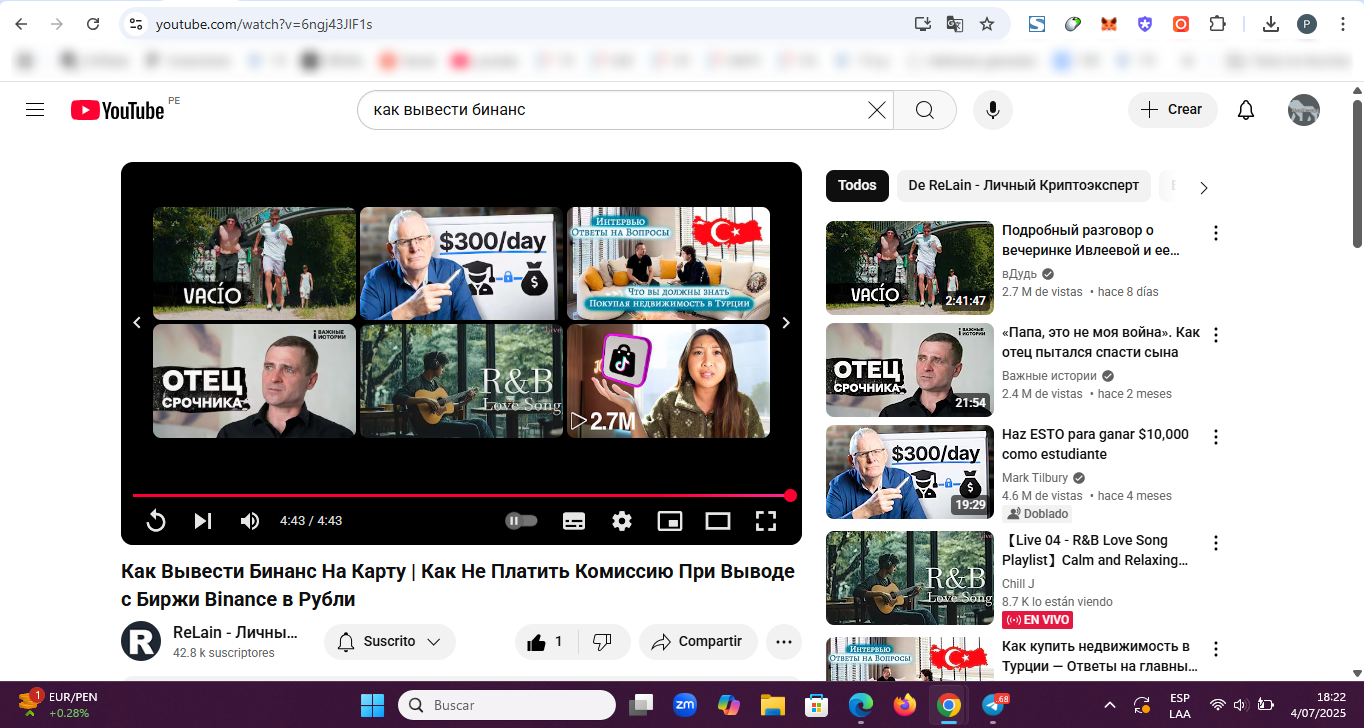1364x728 pixels.
Task: Clear the search box text
Action: click(x=877, y=110)
